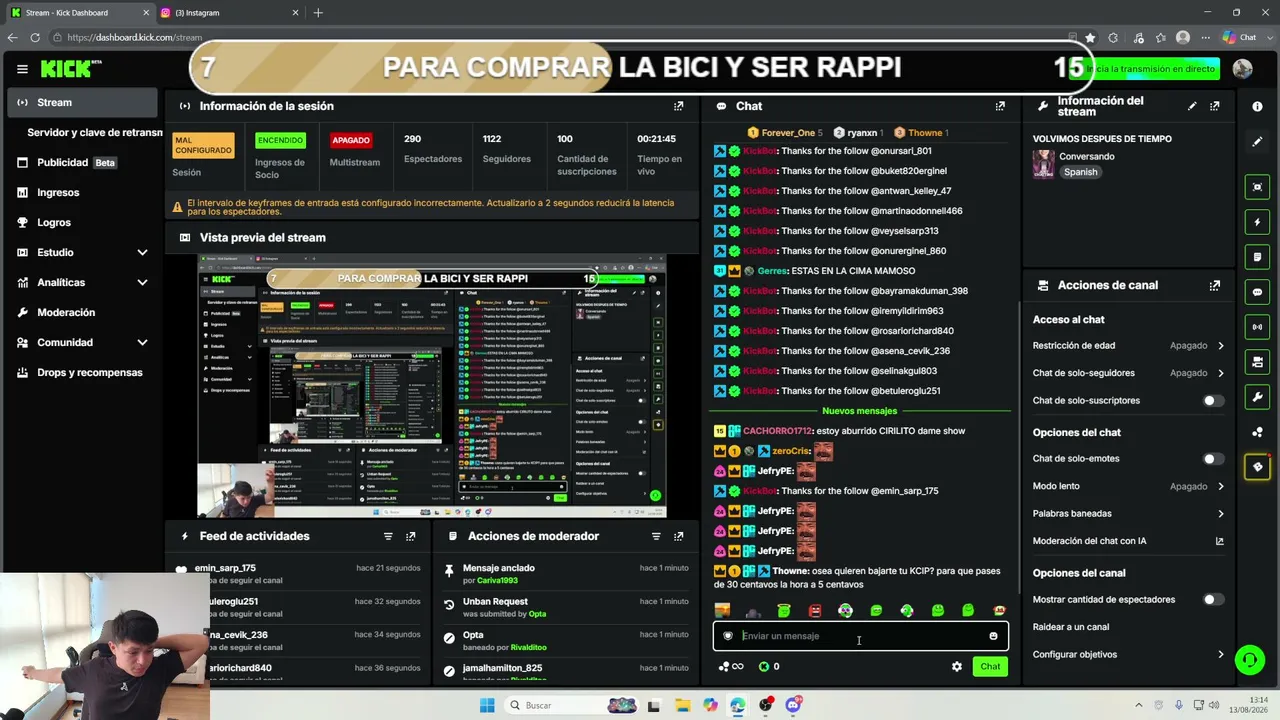The width and height of the screenshot is (1280, 720).
Task: Open Configurar objetivos settings
Action: [1129, 655]
